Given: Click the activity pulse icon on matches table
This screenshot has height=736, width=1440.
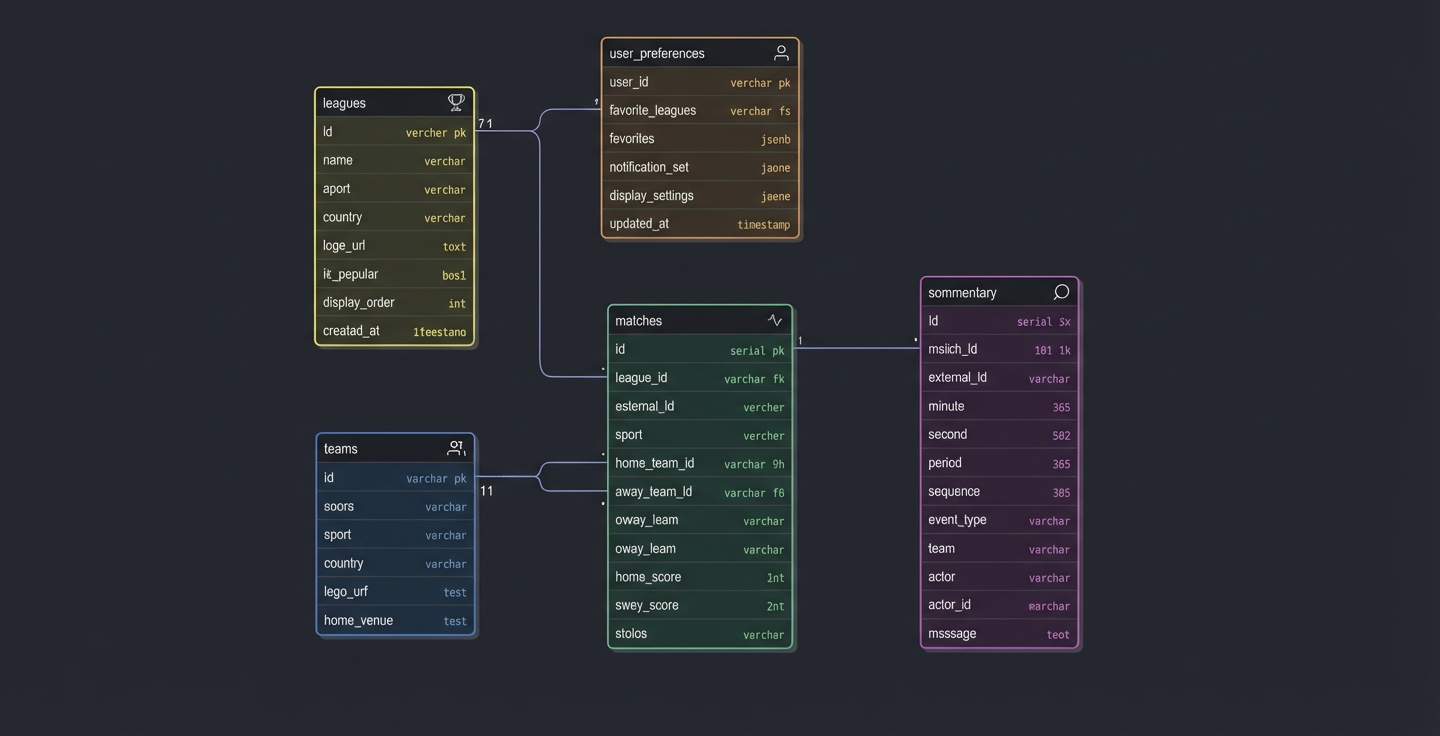Looking at the screenshot, I should click(775, 320).
